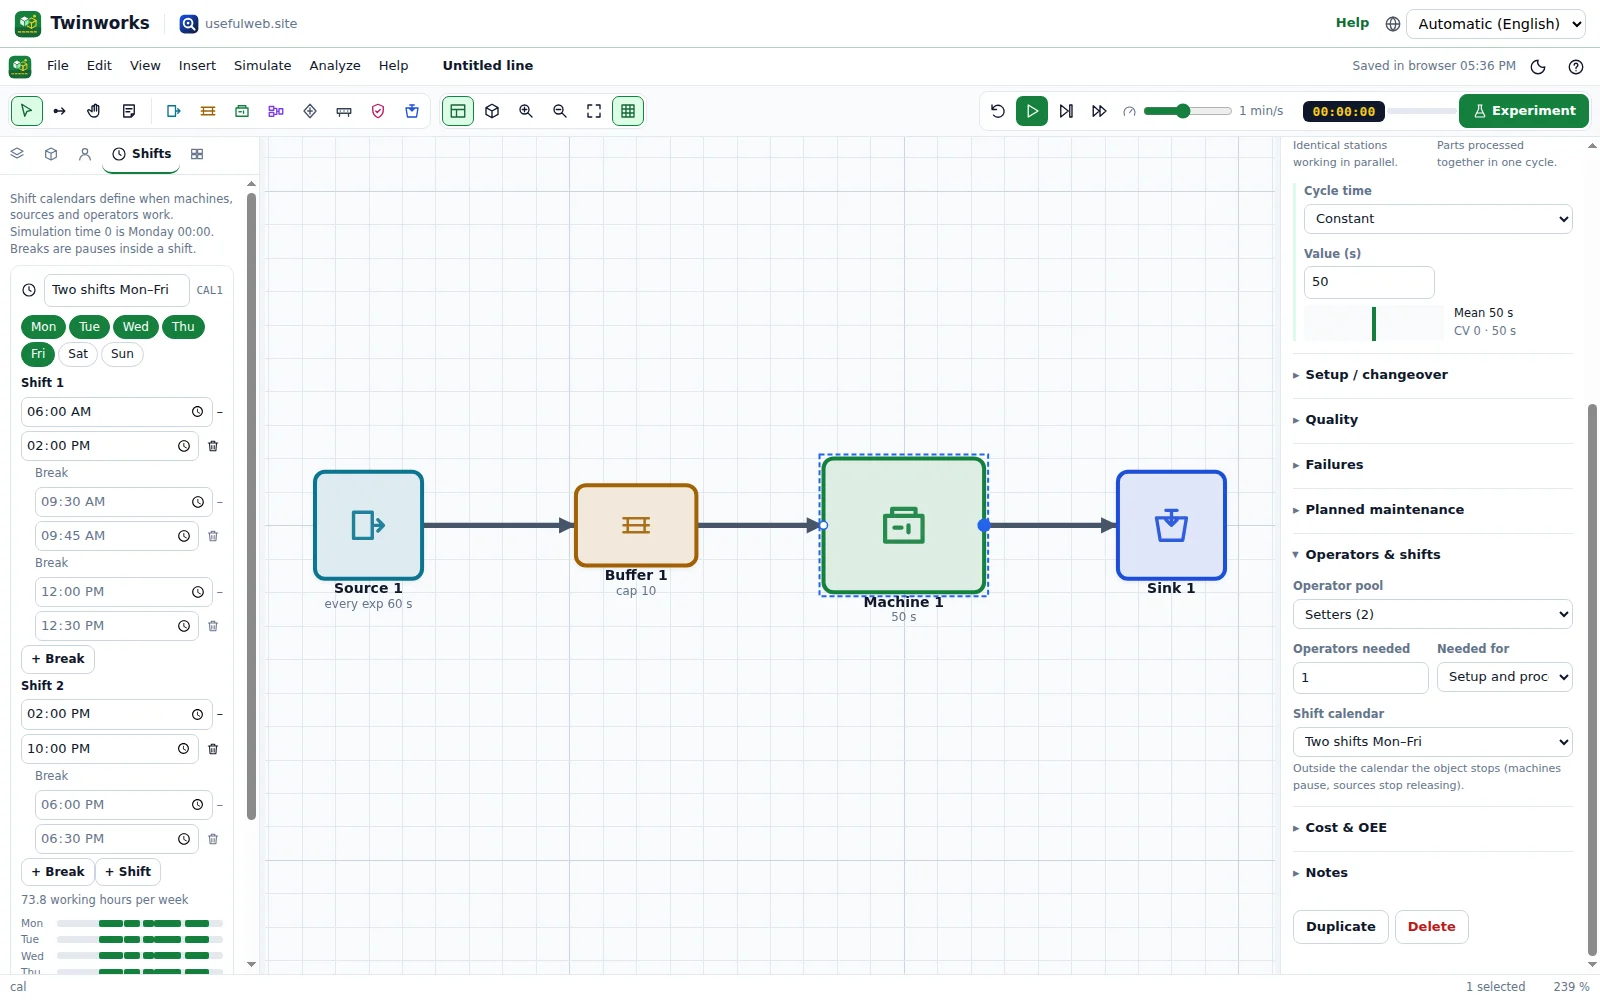Start the simulation with the play button
Viewport: 1600px width, 1000px height.
pos(1032,111)
